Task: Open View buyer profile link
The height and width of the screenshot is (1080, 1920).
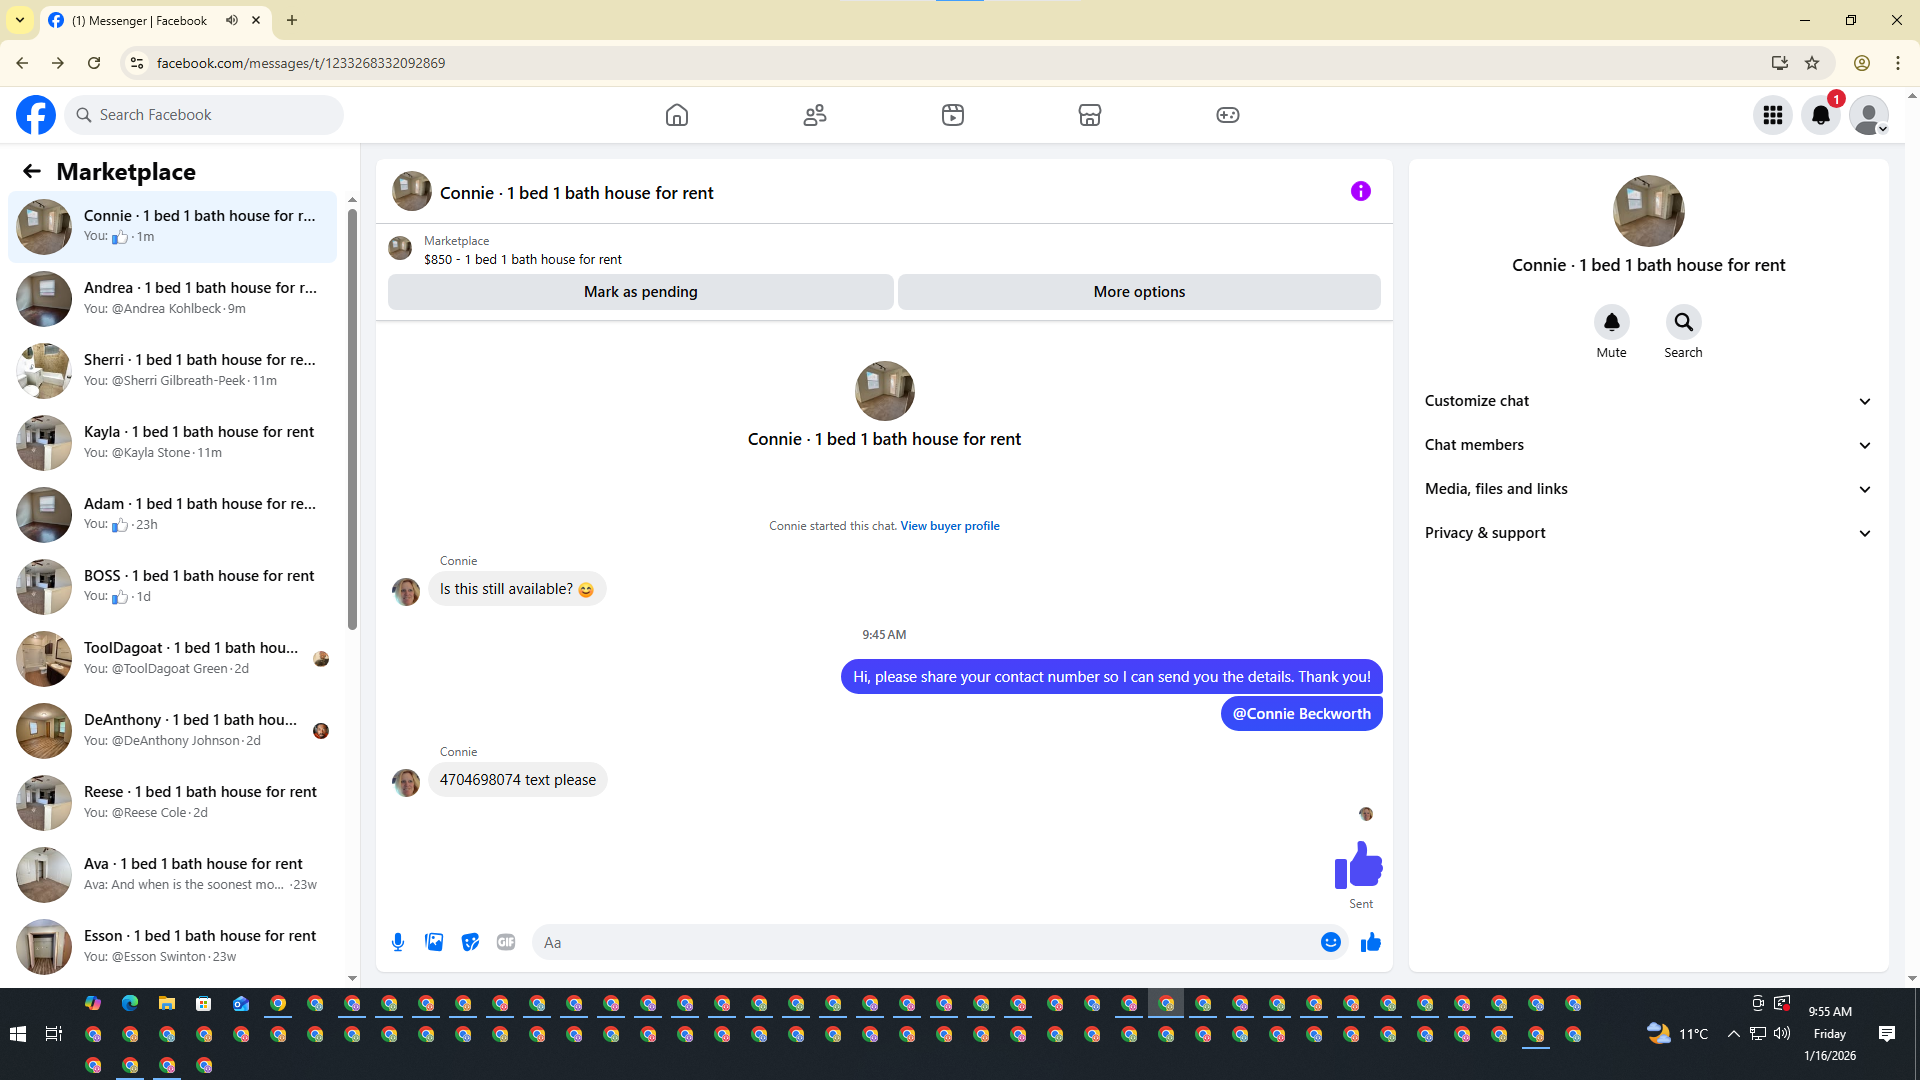Action: pyautogui.click(x=949, y=526)
